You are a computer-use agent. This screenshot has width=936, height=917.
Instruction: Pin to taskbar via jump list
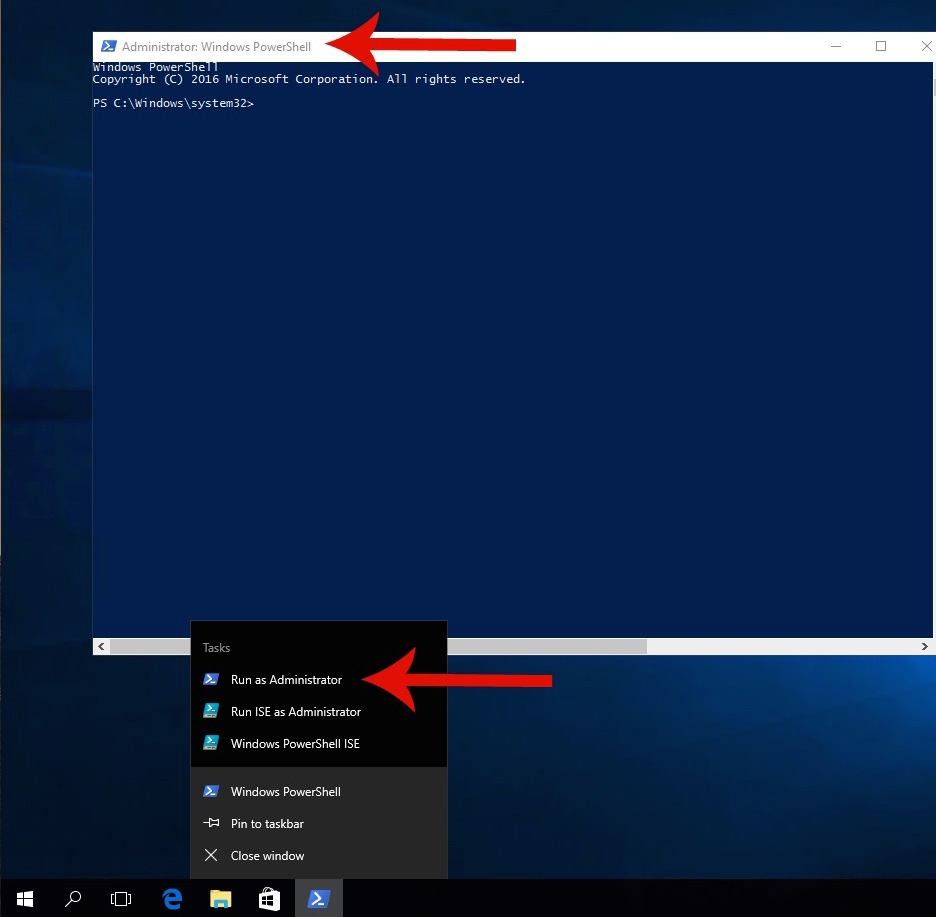[267, 824]
